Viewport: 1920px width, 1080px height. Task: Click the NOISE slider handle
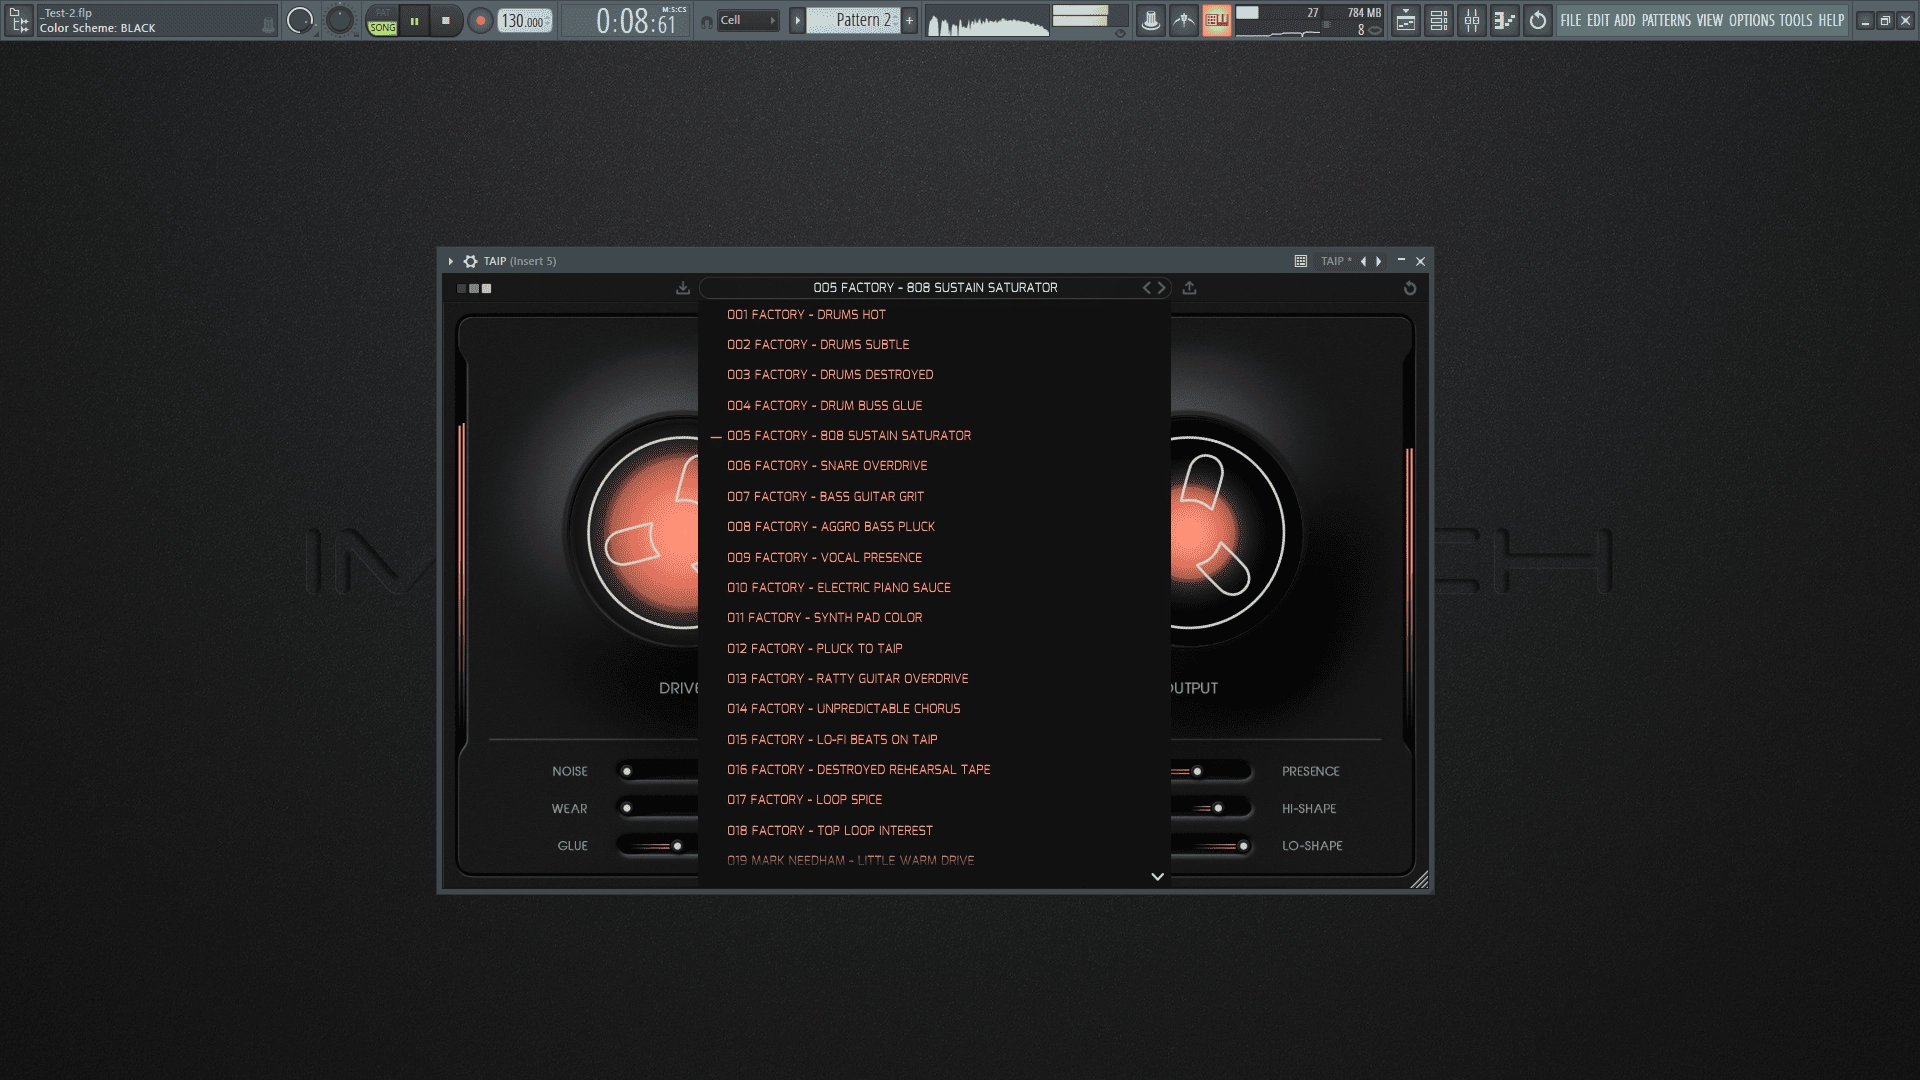point(627,771)
